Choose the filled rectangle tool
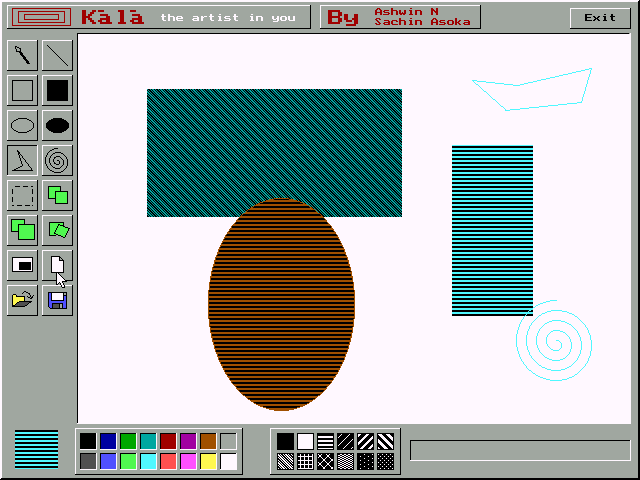Viewport: 640px width, 480px height. point(57,91)
